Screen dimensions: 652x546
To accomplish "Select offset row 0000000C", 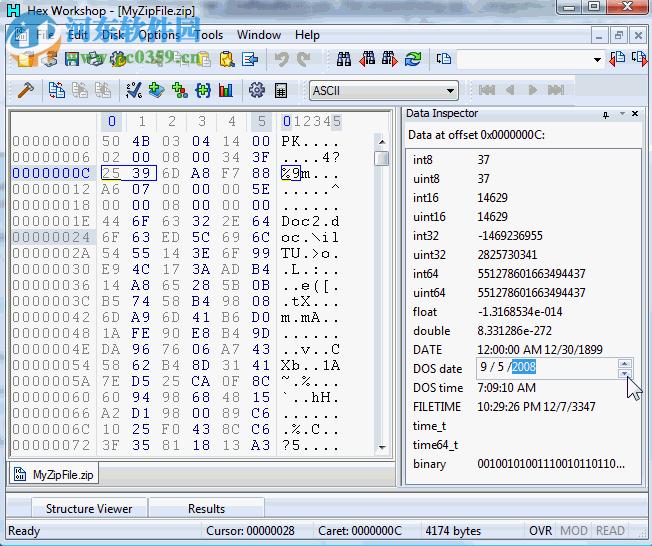I will point(51,173).
